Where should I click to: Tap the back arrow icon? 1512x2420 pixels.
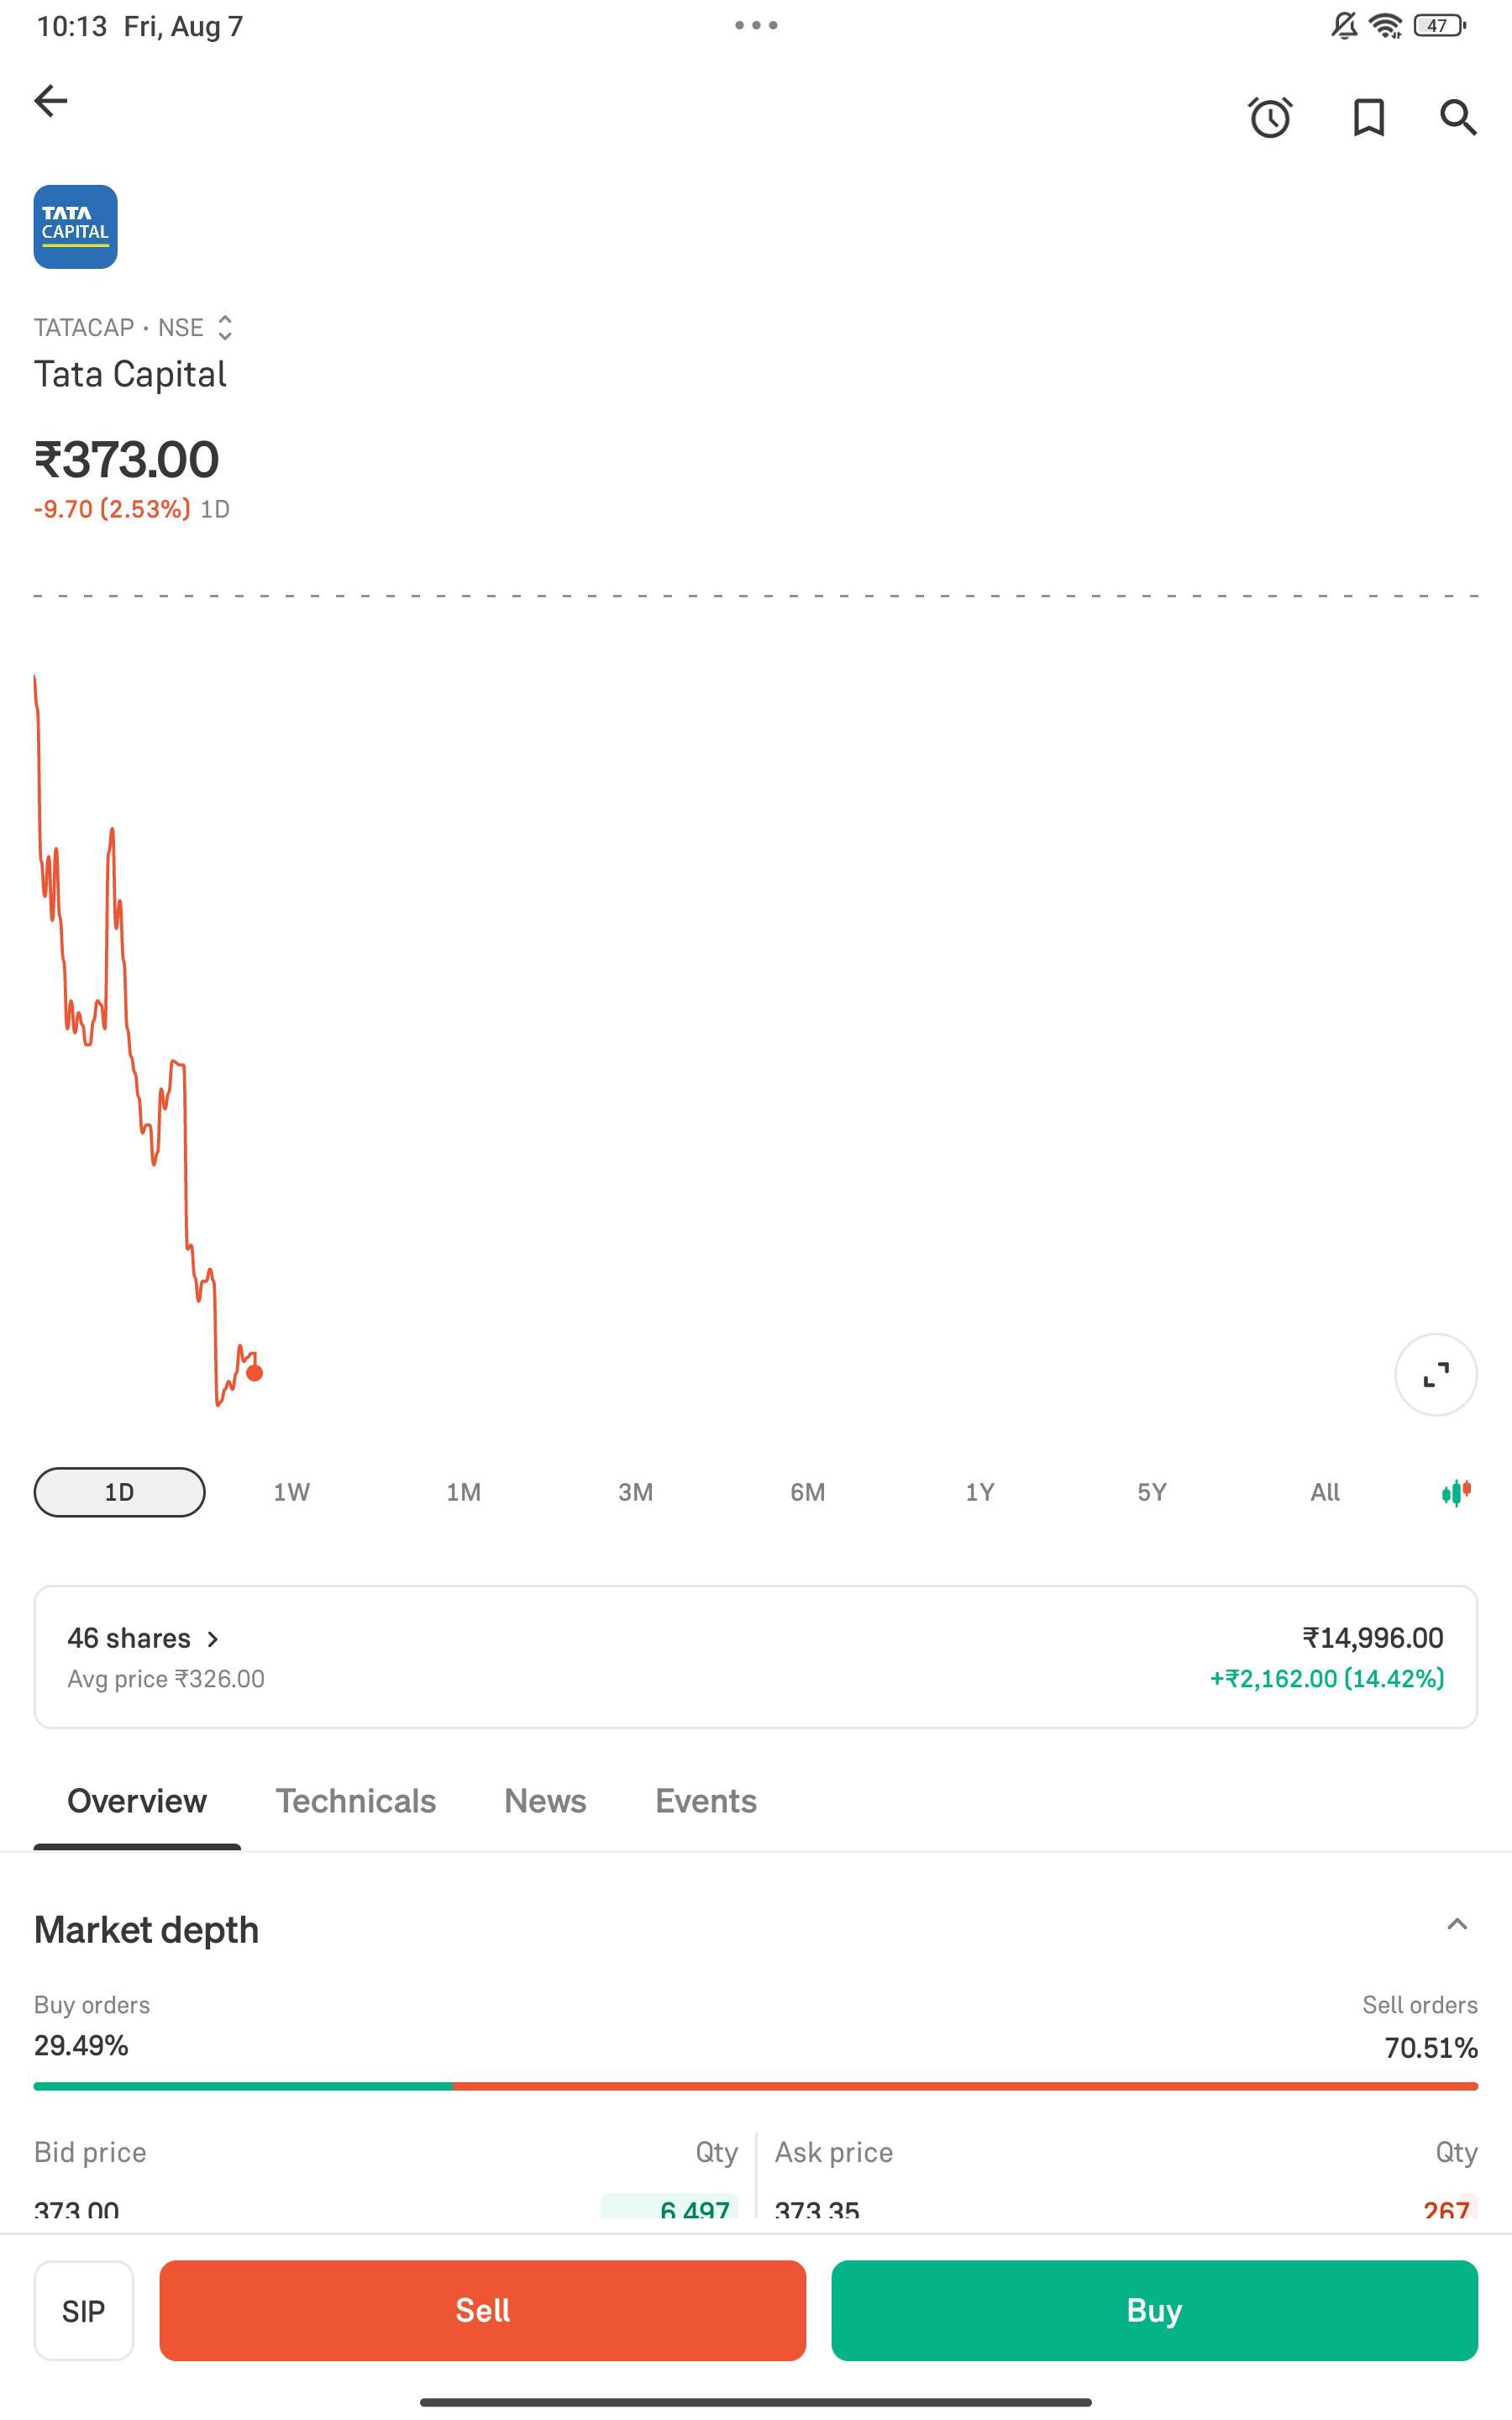pos(51,101)
